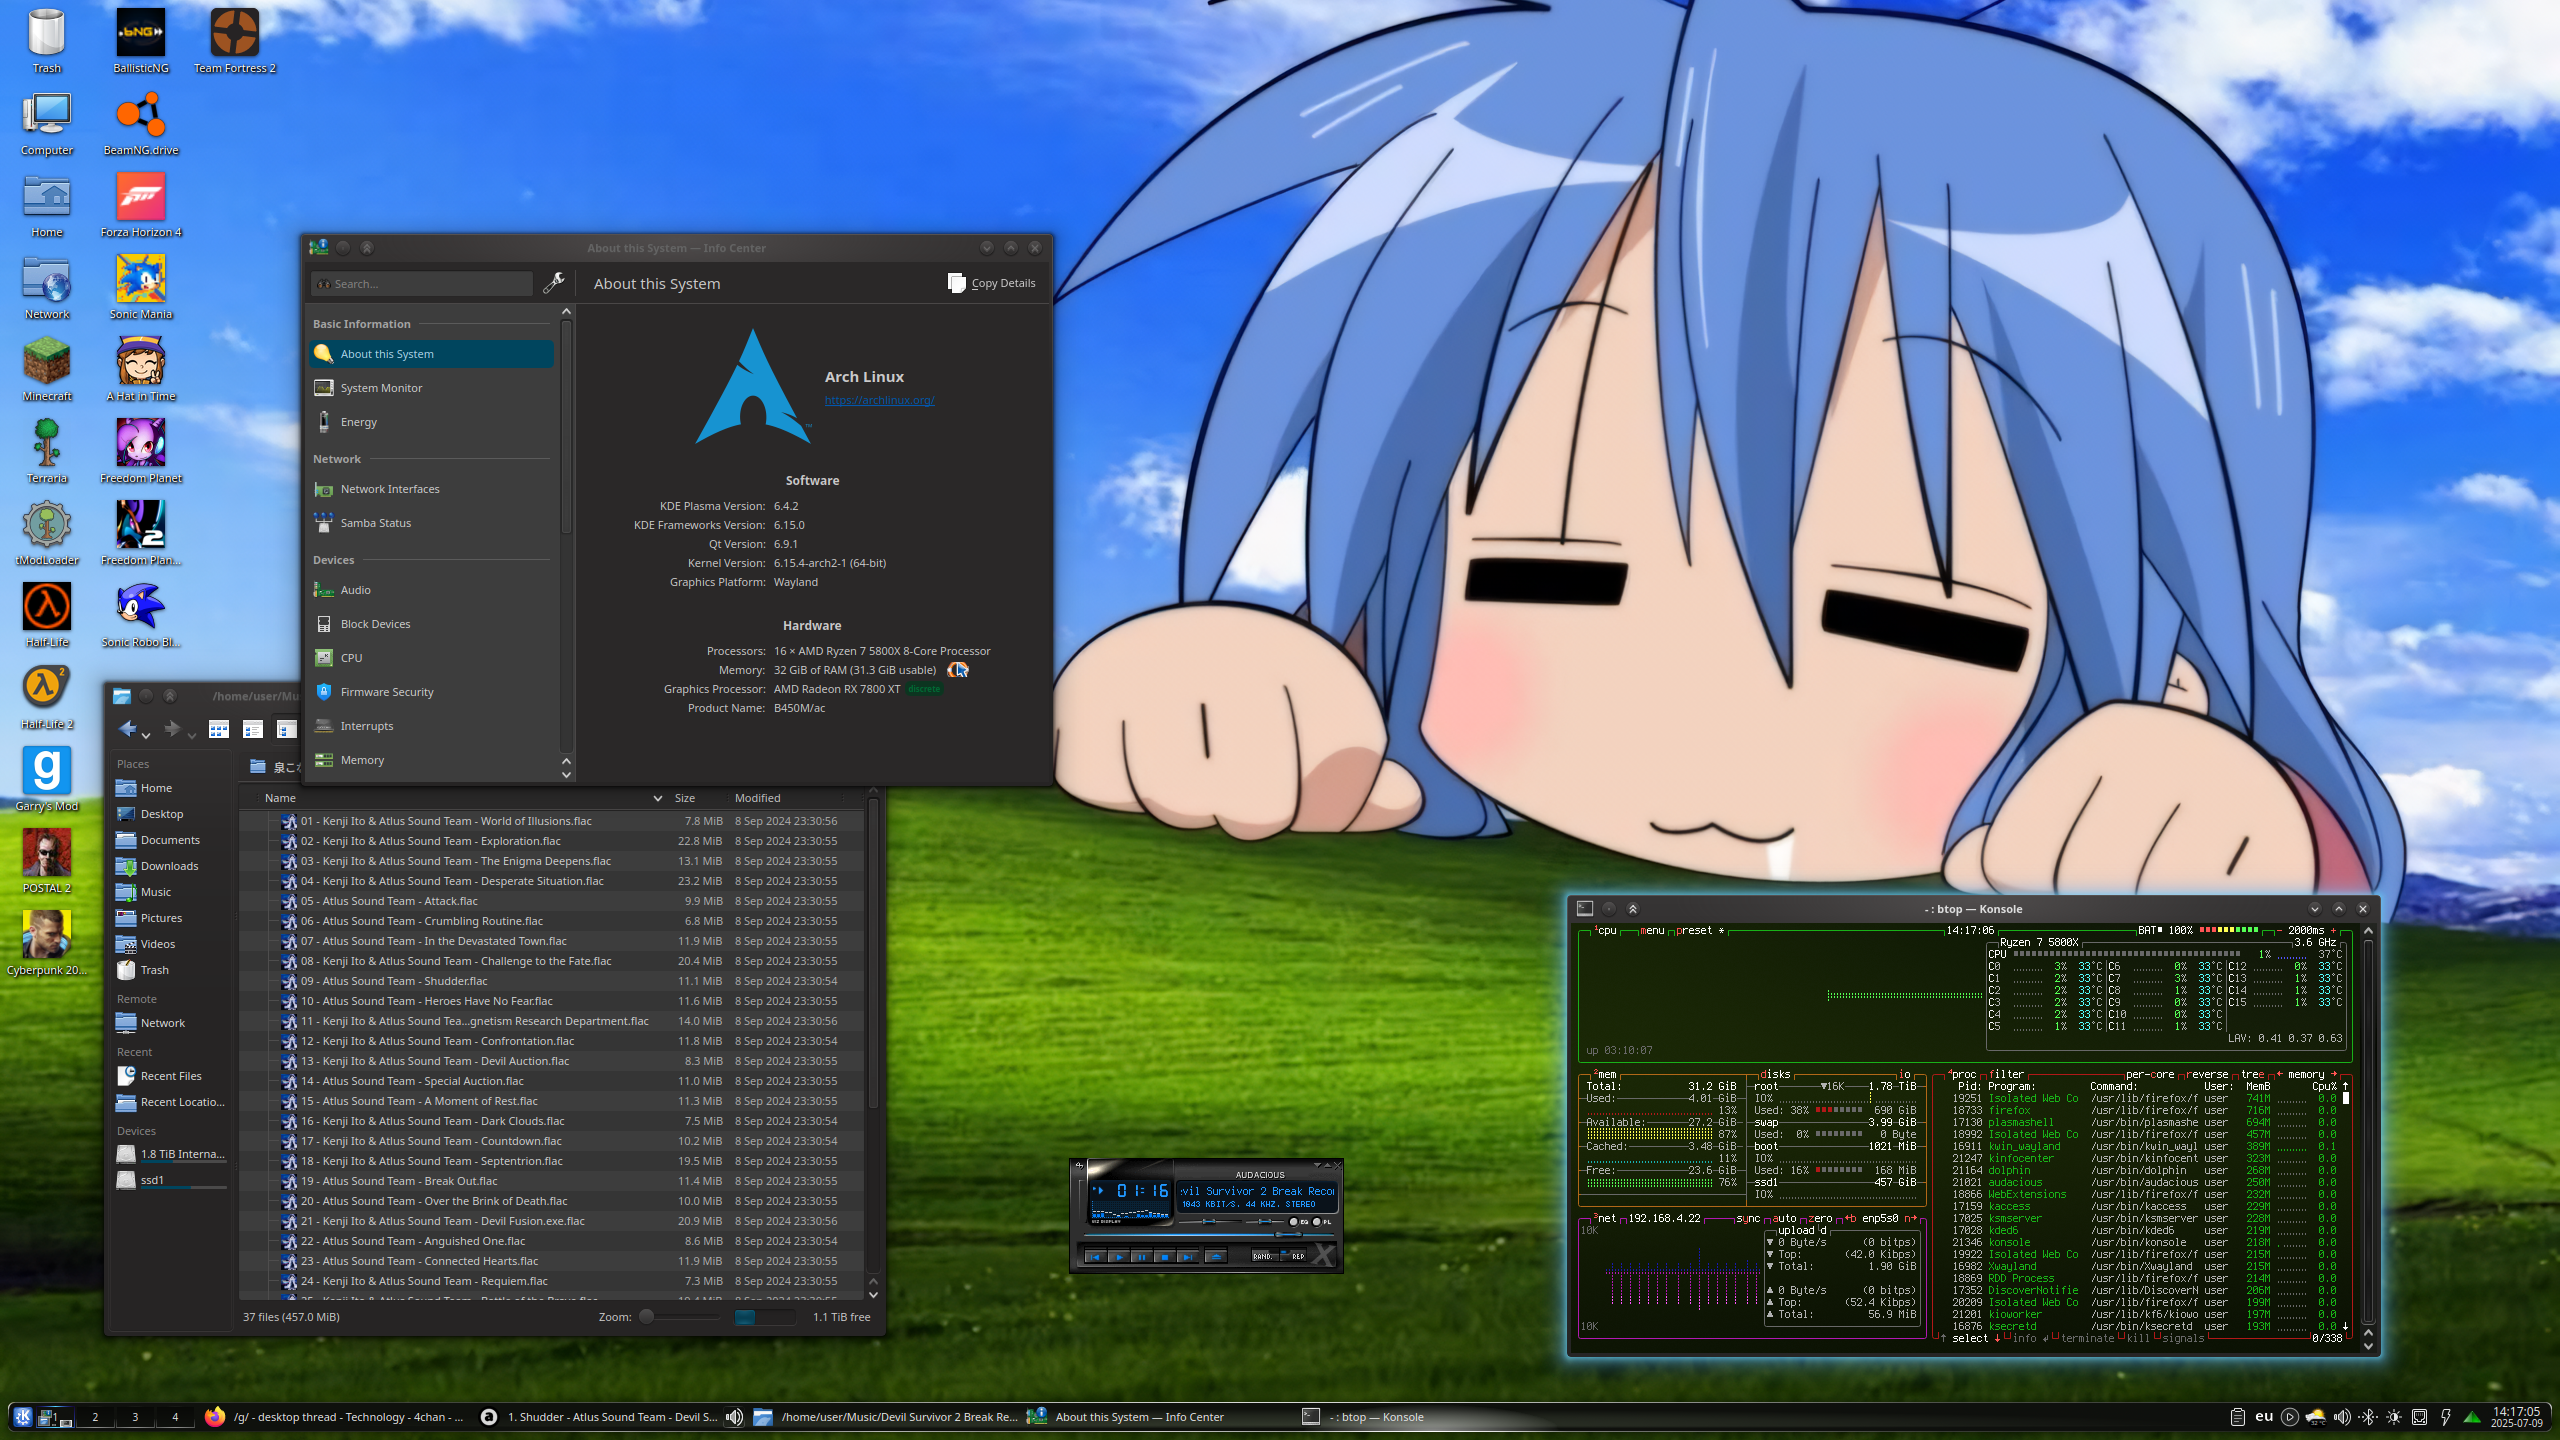
Task: Open Downloads in Dolphin Places panel
Action: [x=170, y=866]
